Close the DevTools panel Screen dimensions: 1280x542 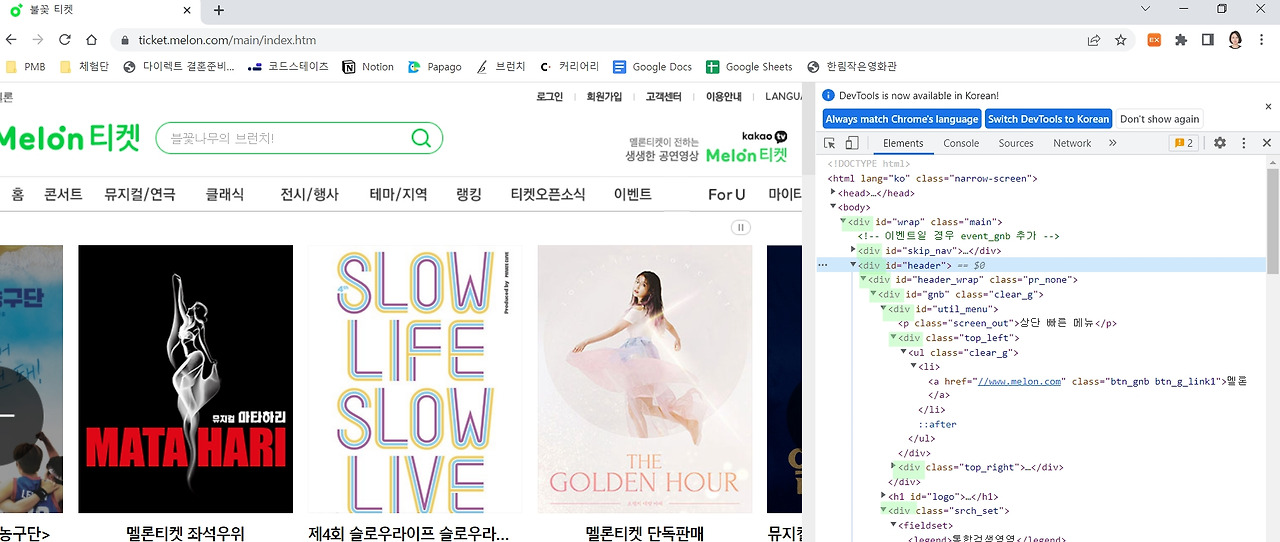point(1266,143)
